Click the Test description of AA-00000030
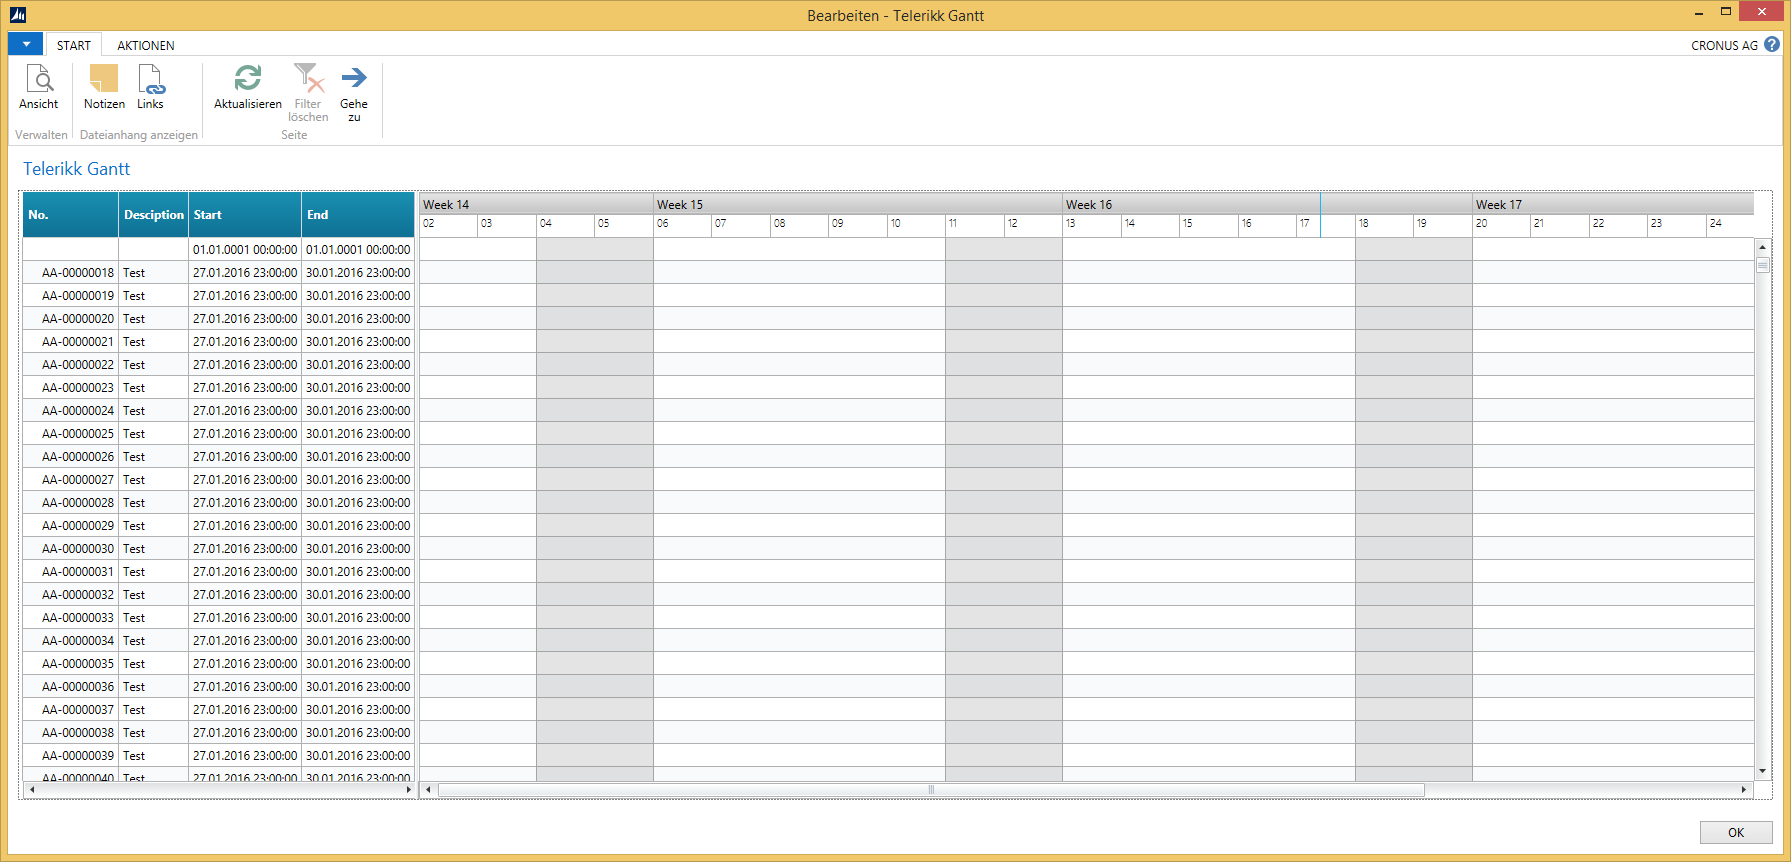Viewport: 1791px width, 862px height. pos(154,548)
